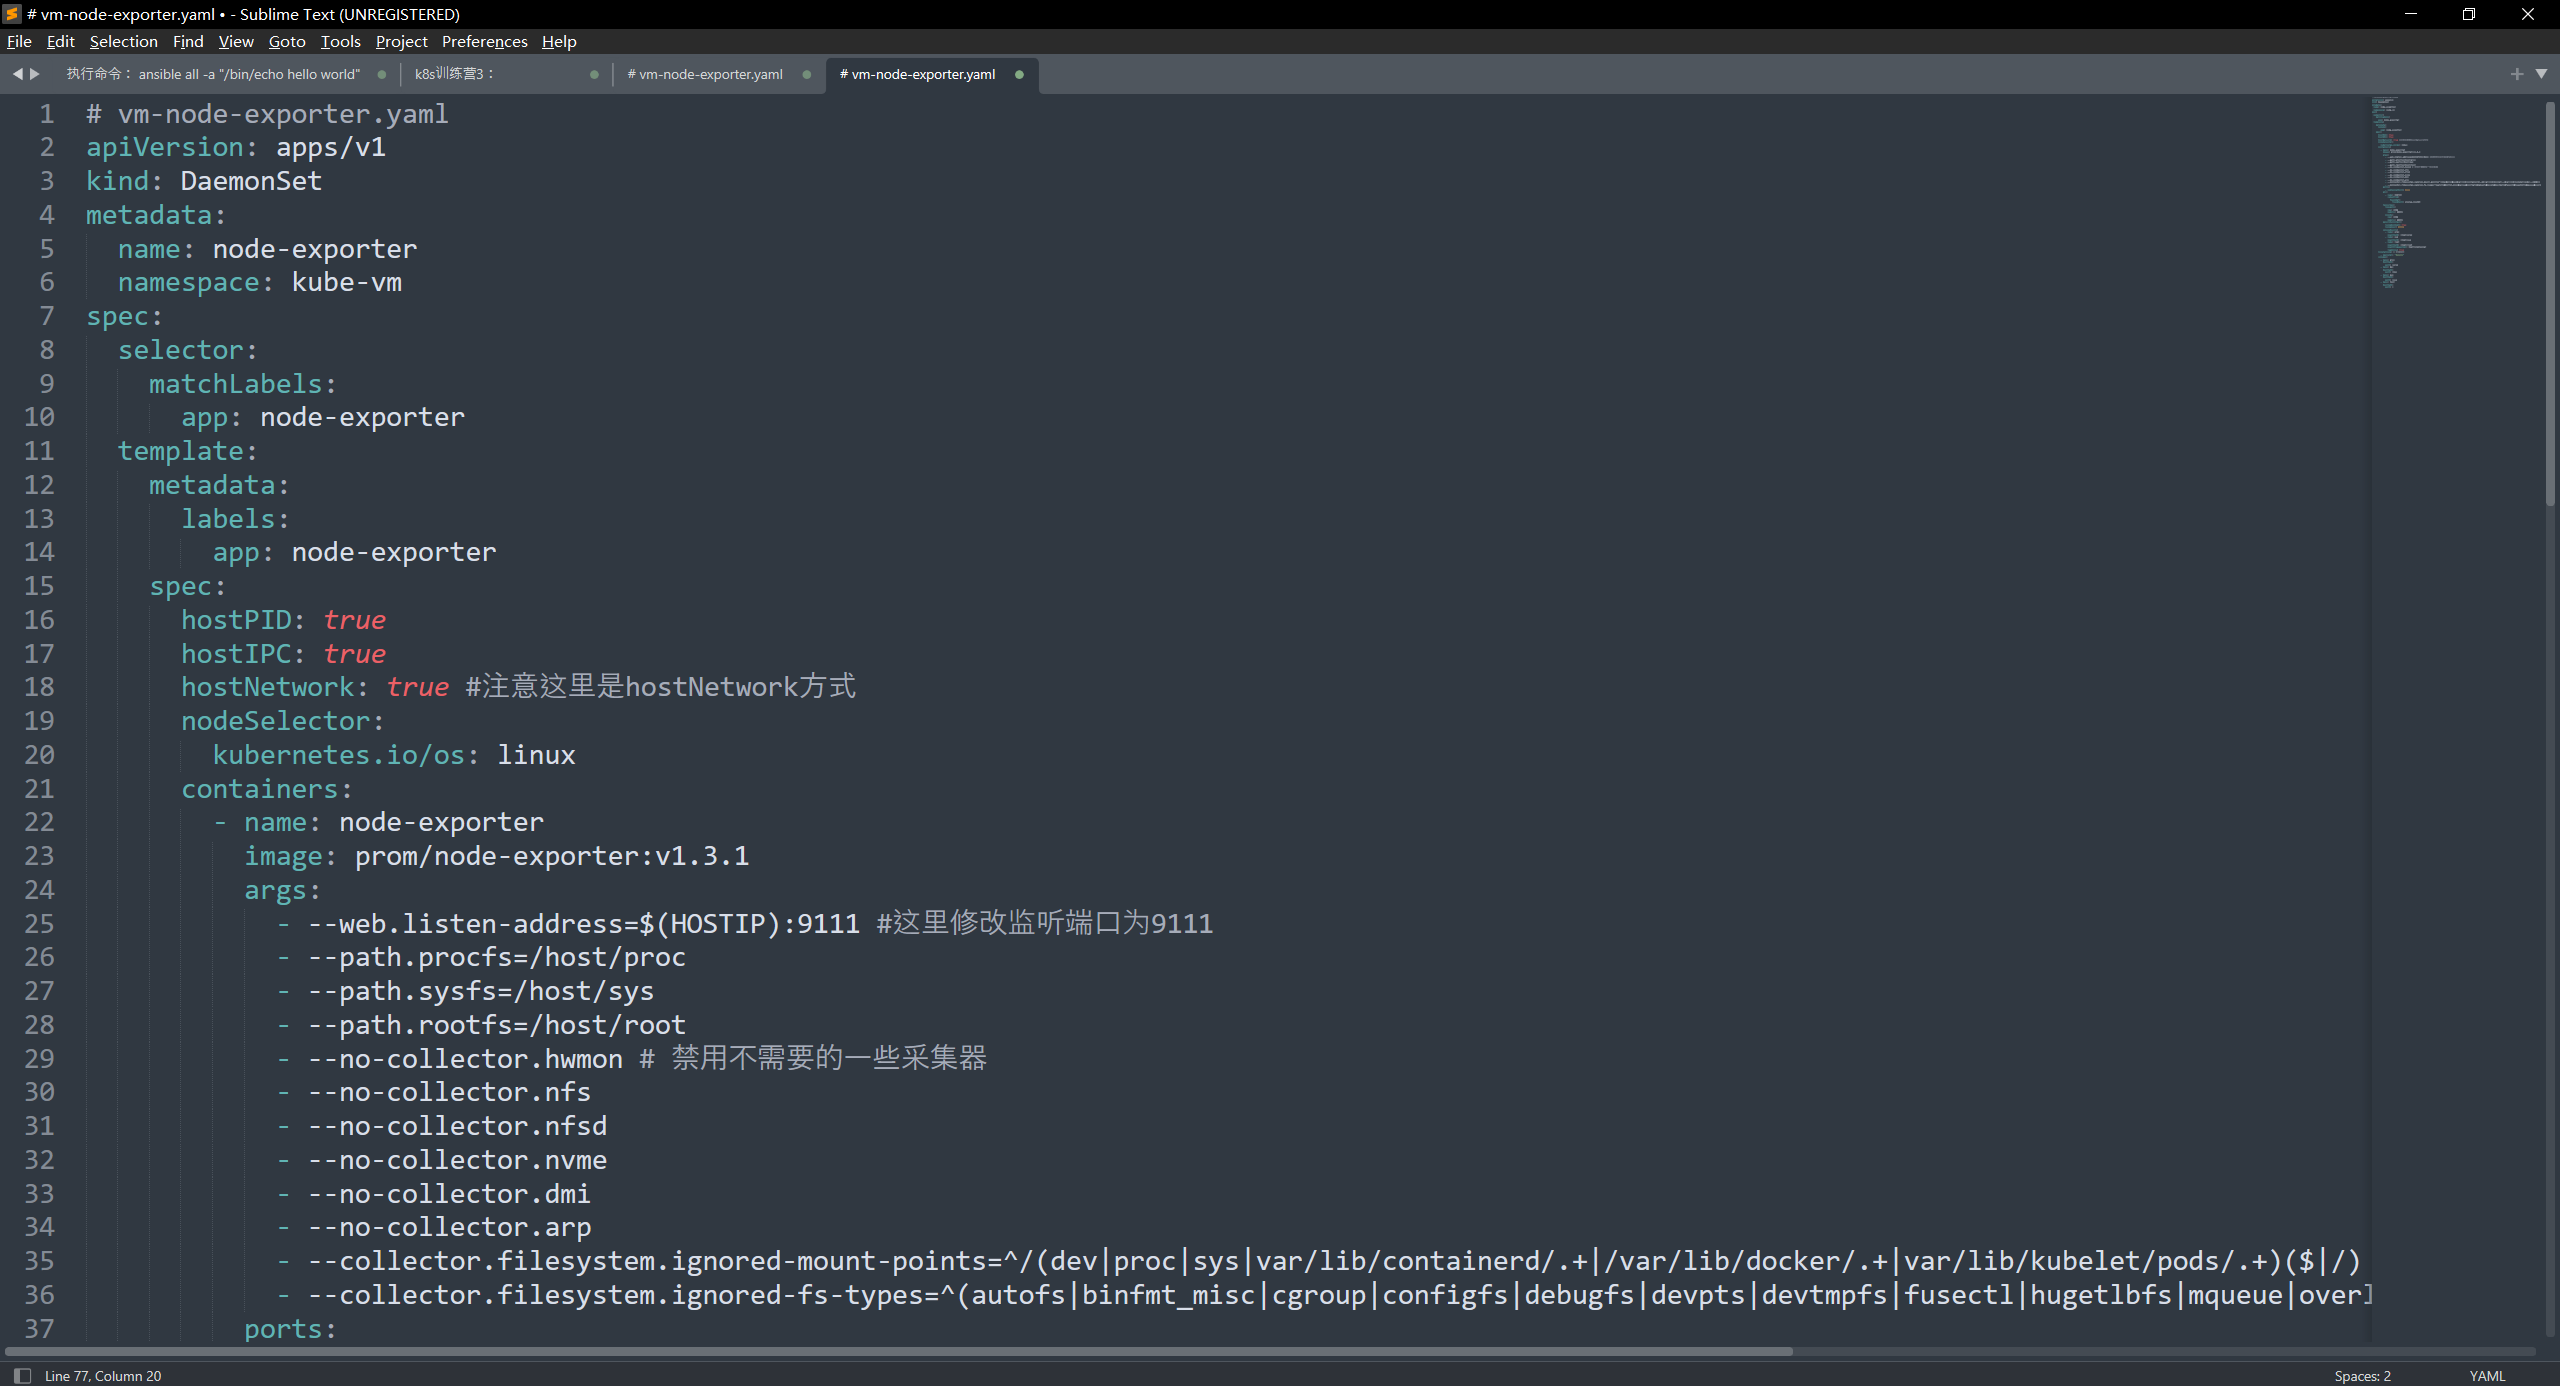Image resolution: width=2560 pixels, height=1386 pixels.
Task: Click '--no-collector.dmi' argument
Action: pos(449,1194)
